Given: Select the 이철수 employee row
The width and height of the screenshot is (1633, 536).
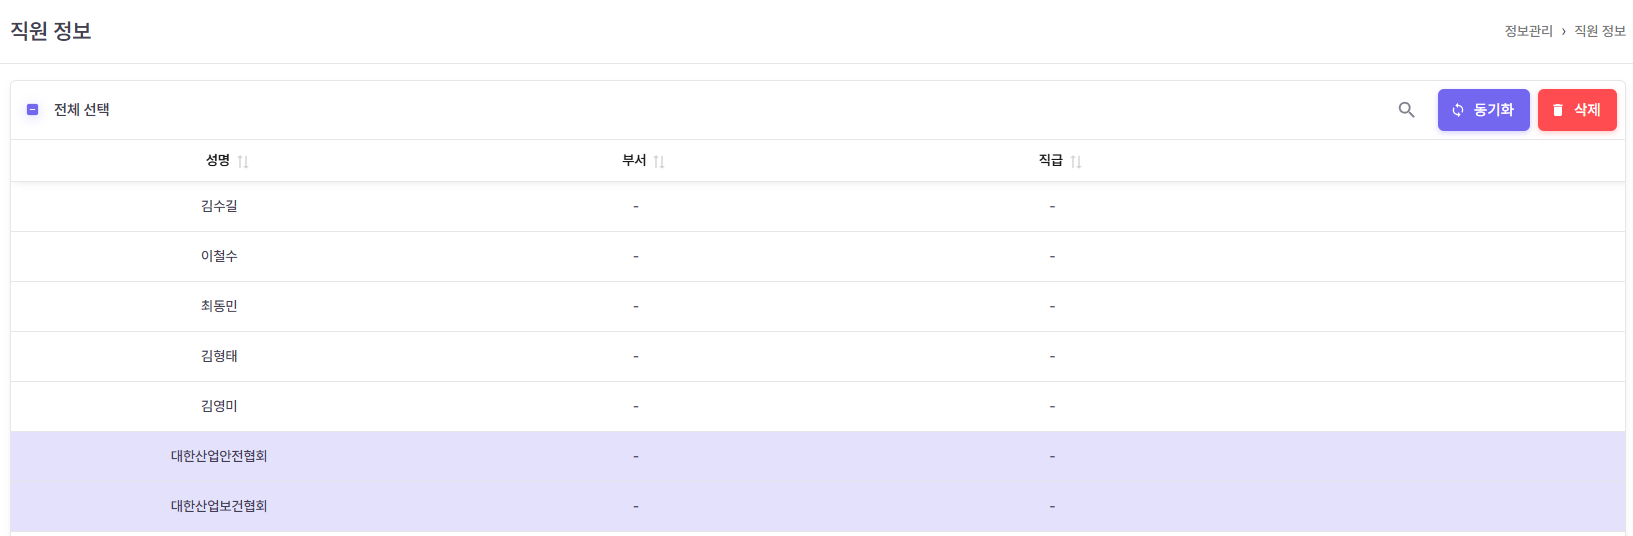Looking at the screenshot, I should click(x=219, y=256).
